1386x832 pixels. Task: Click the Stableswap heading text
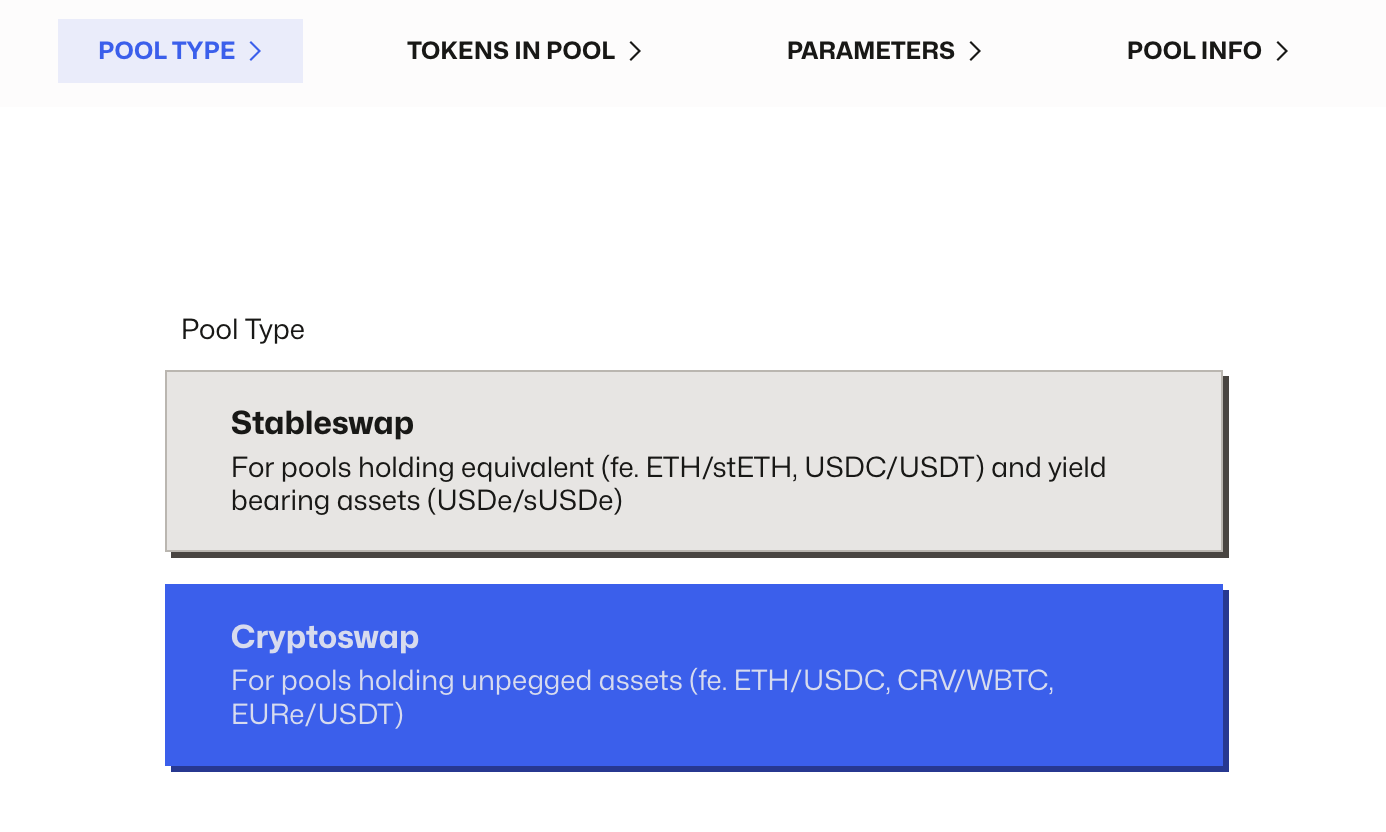(322, 423)
